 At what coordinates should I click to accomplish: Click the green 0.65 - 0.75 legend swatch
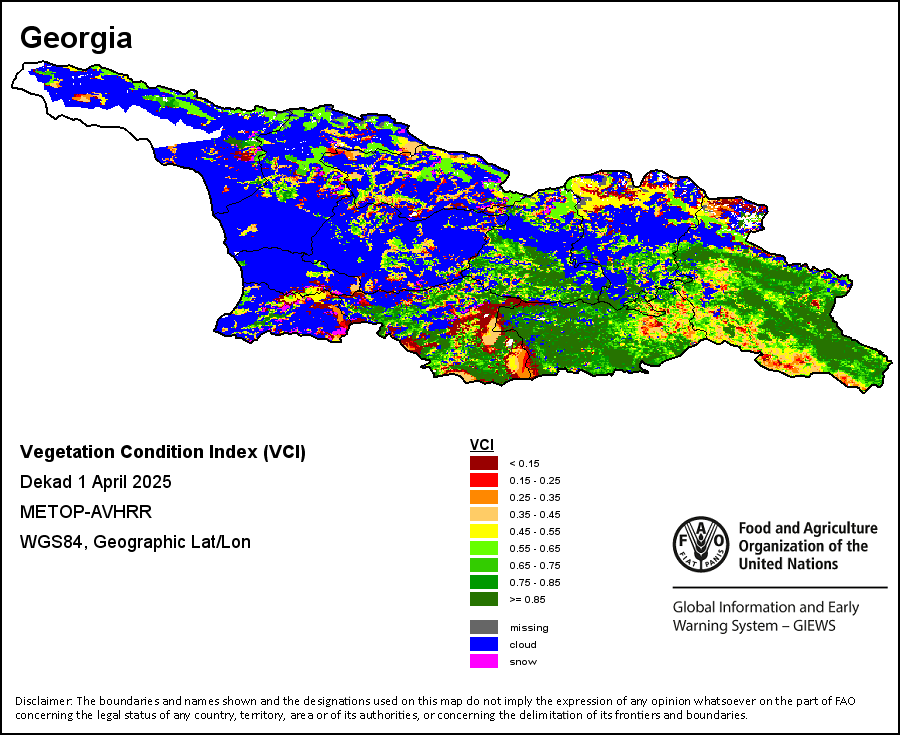(483, 565)
